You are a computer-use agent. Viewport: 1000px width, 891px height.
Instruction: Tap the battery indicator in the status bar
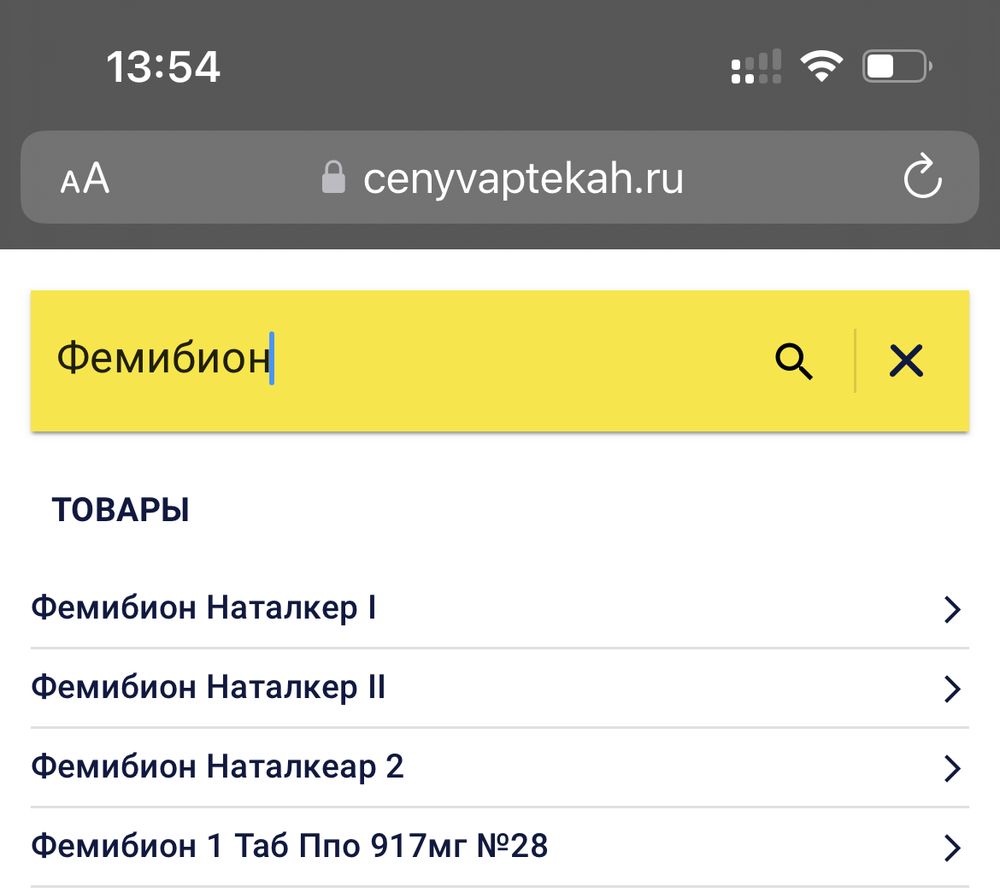(x=895, y=65)
